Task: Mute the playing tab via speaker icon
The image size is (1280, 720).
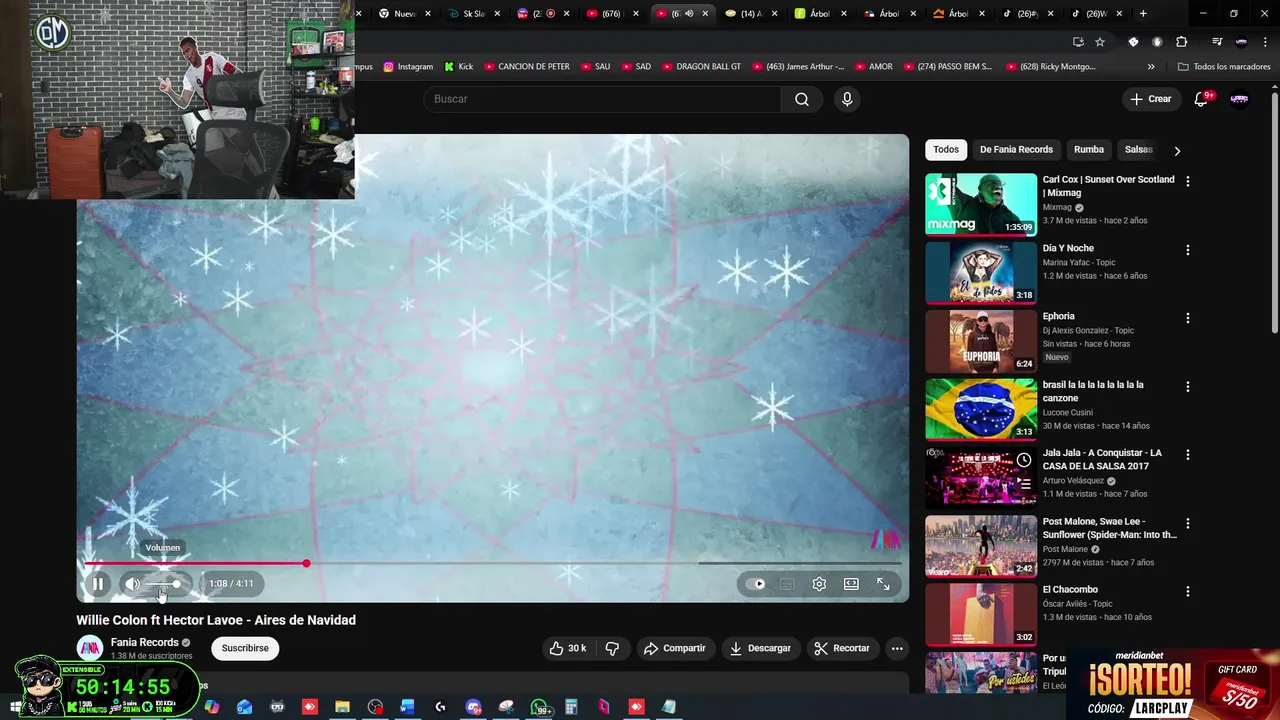Action: pyautogui.click(x=688, y=14)
